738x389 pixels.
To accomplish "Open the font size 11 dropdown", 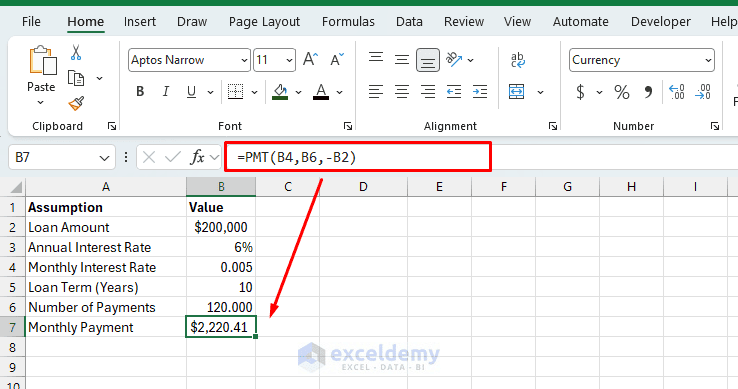I will point(289,60).
